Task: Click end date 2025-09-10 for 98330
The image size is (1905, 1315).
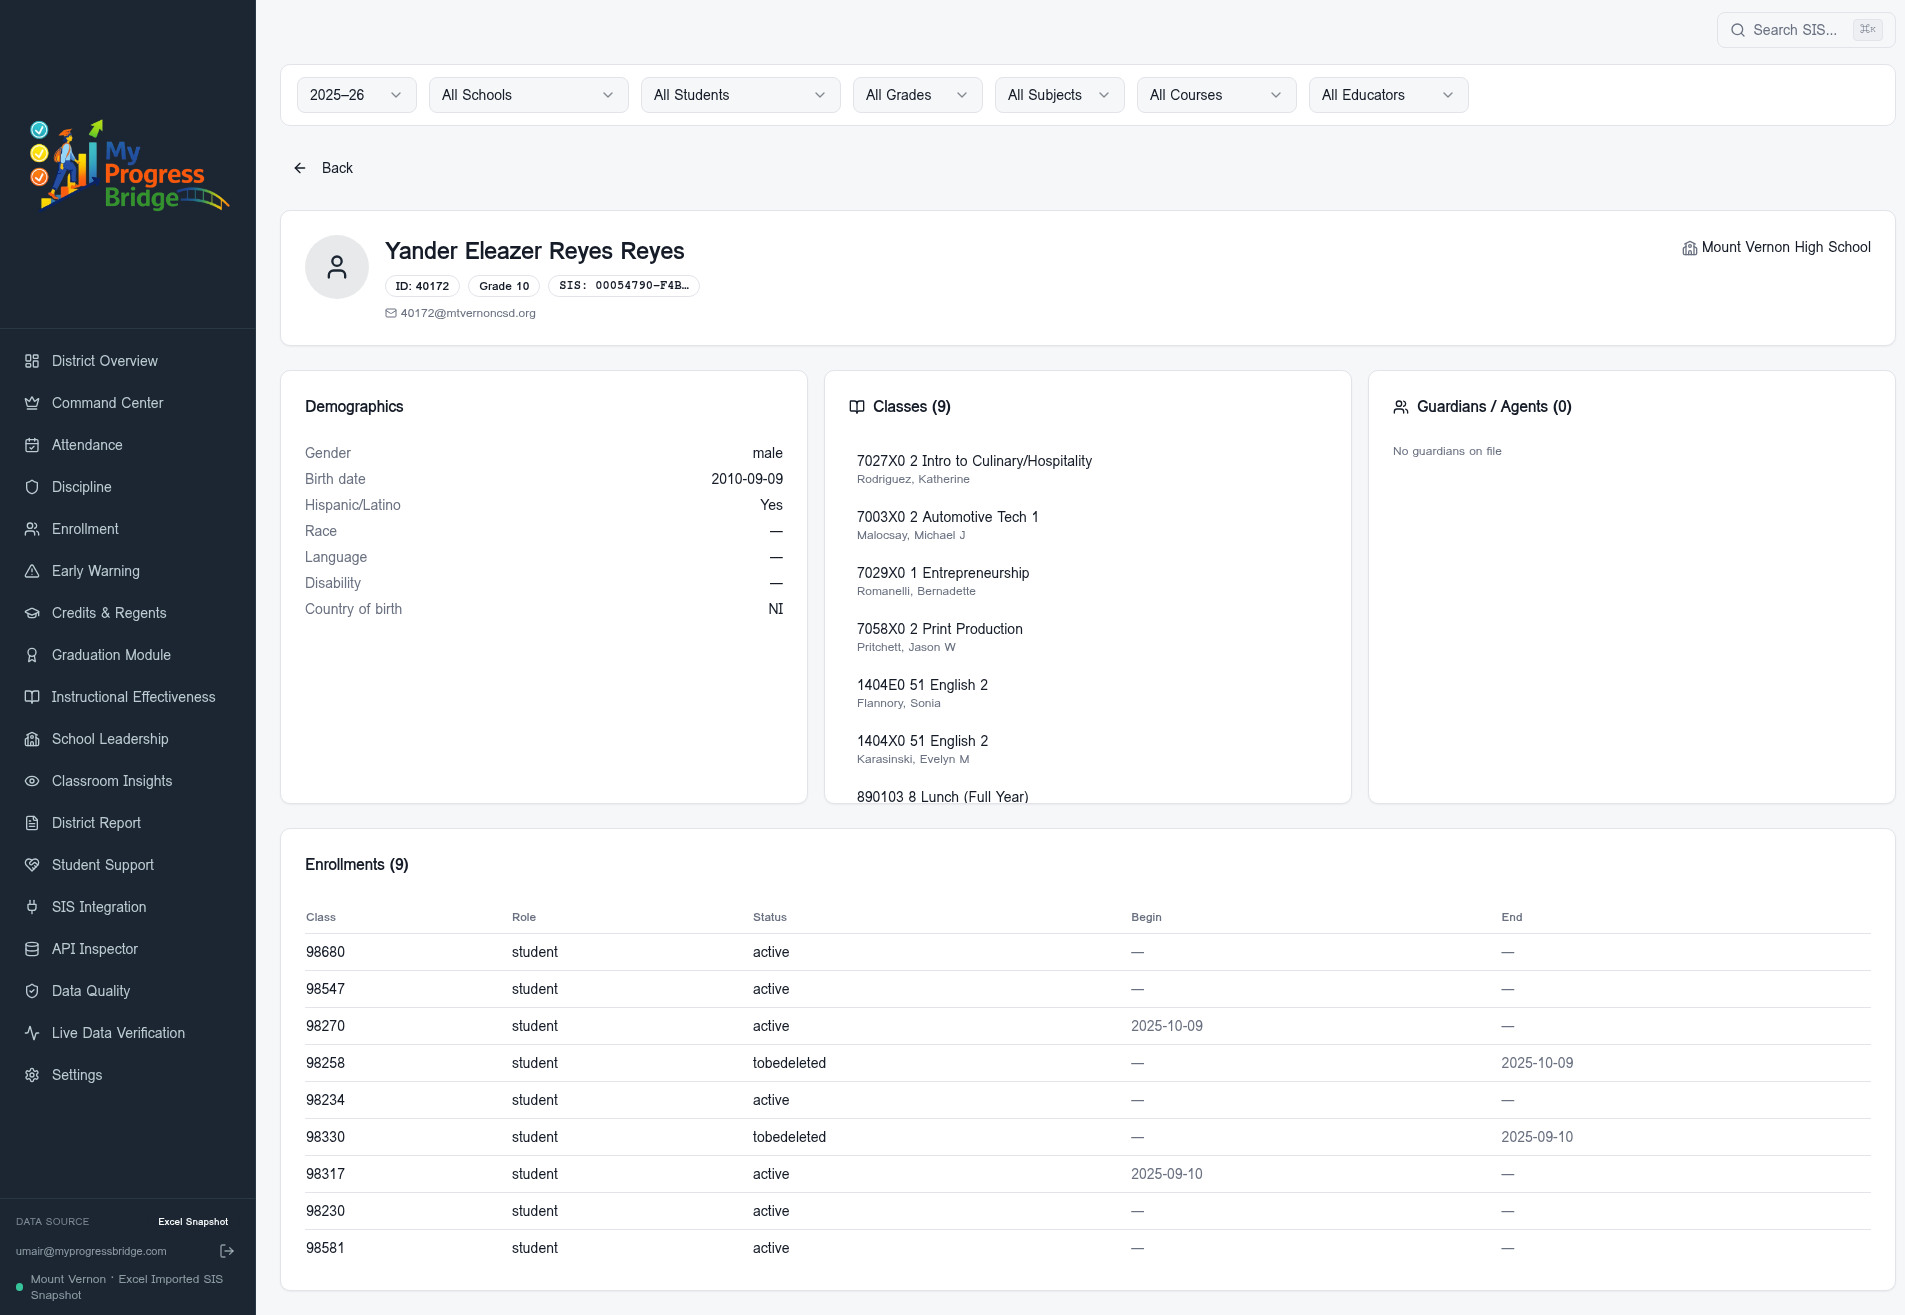Action: (x=1537, y=1137)
